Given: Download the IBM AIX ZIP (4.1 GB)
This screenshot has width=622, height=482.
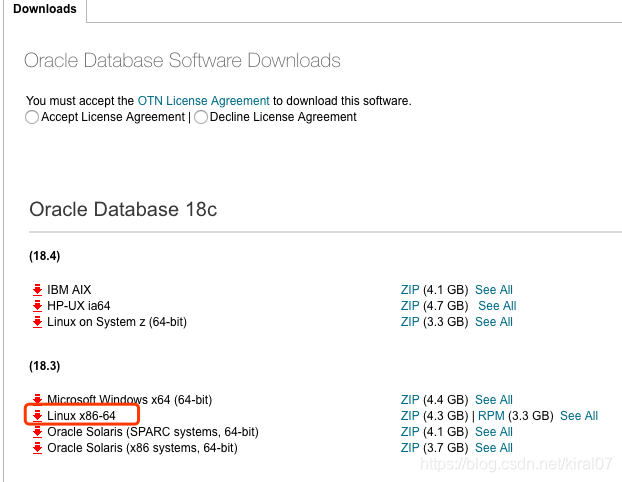Looking at the screenshot, I should [x=410, y=290].
